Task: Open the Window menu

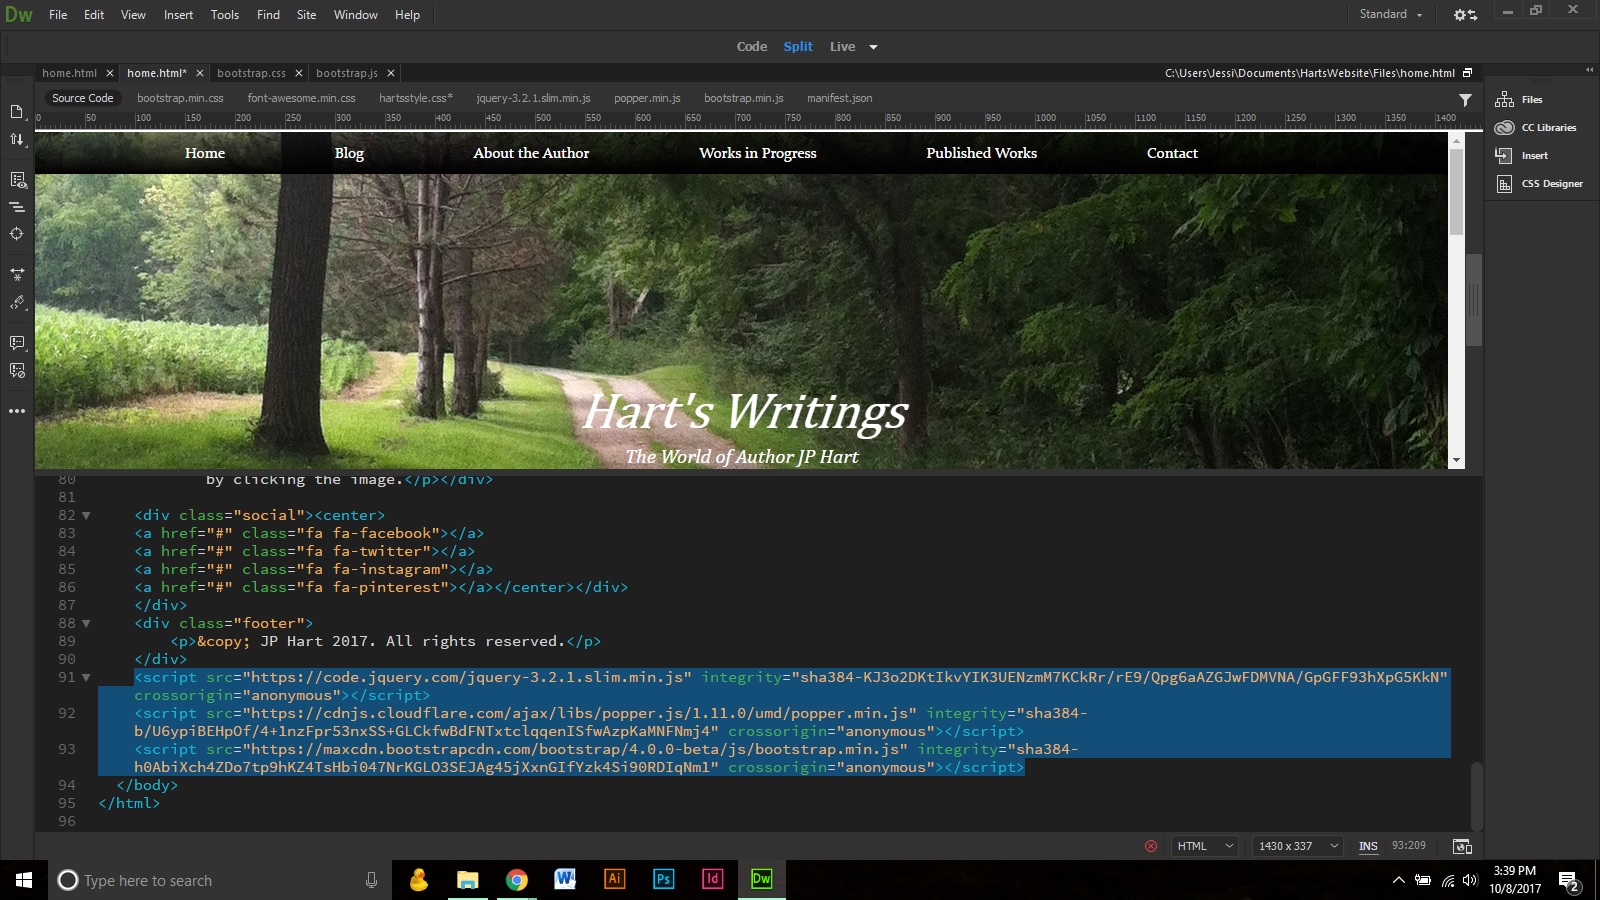Action: tap(356, 15)
